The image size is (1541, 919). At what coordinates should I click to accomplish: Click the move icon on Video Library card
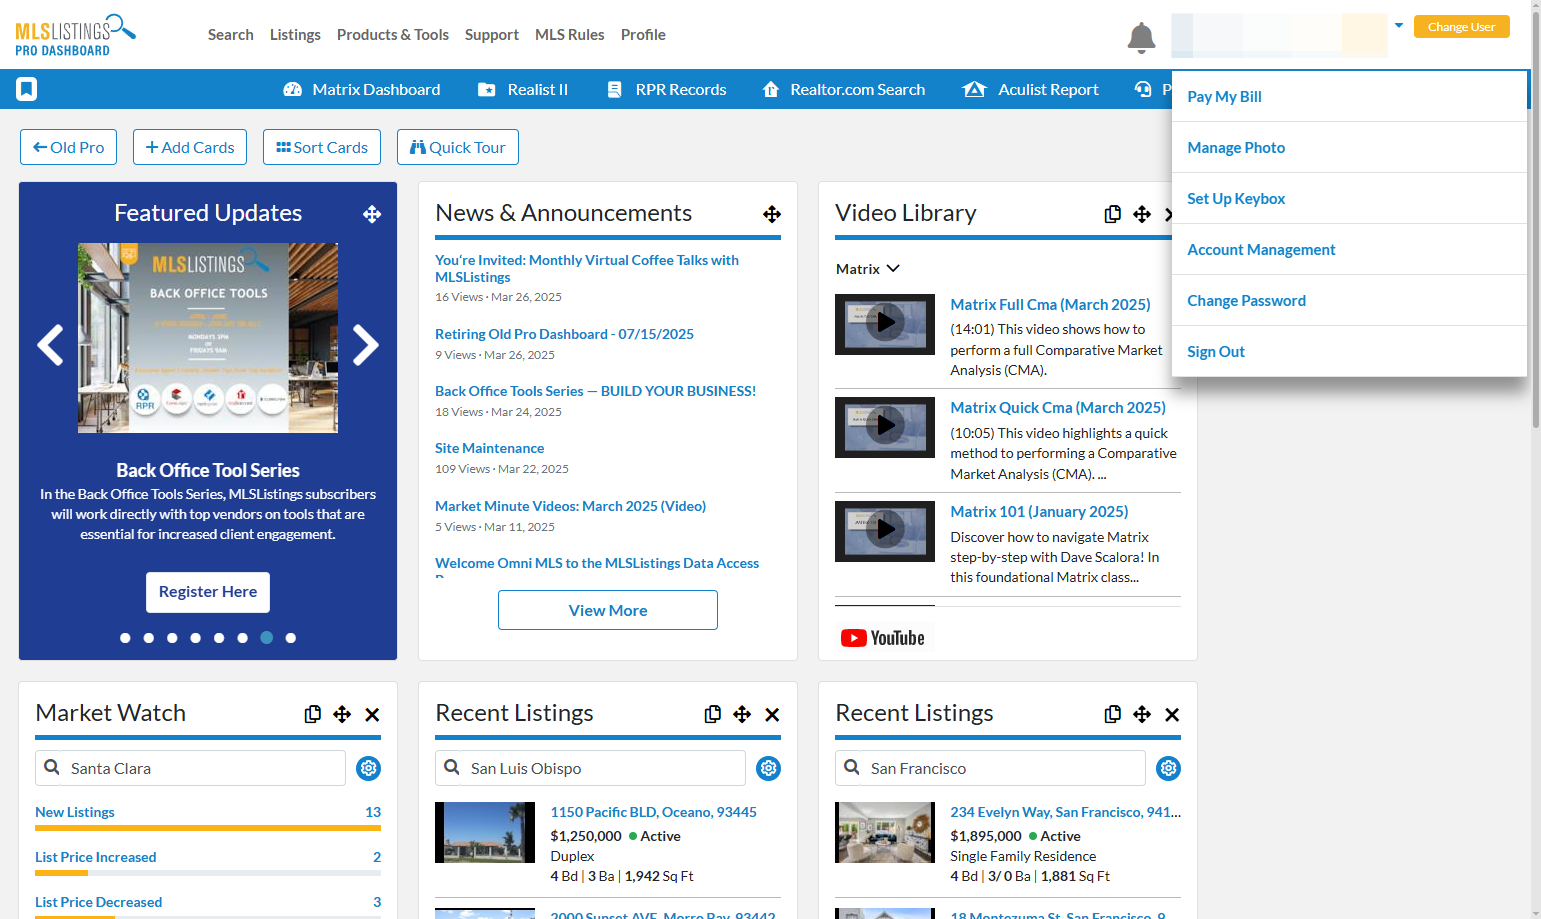1142,214
